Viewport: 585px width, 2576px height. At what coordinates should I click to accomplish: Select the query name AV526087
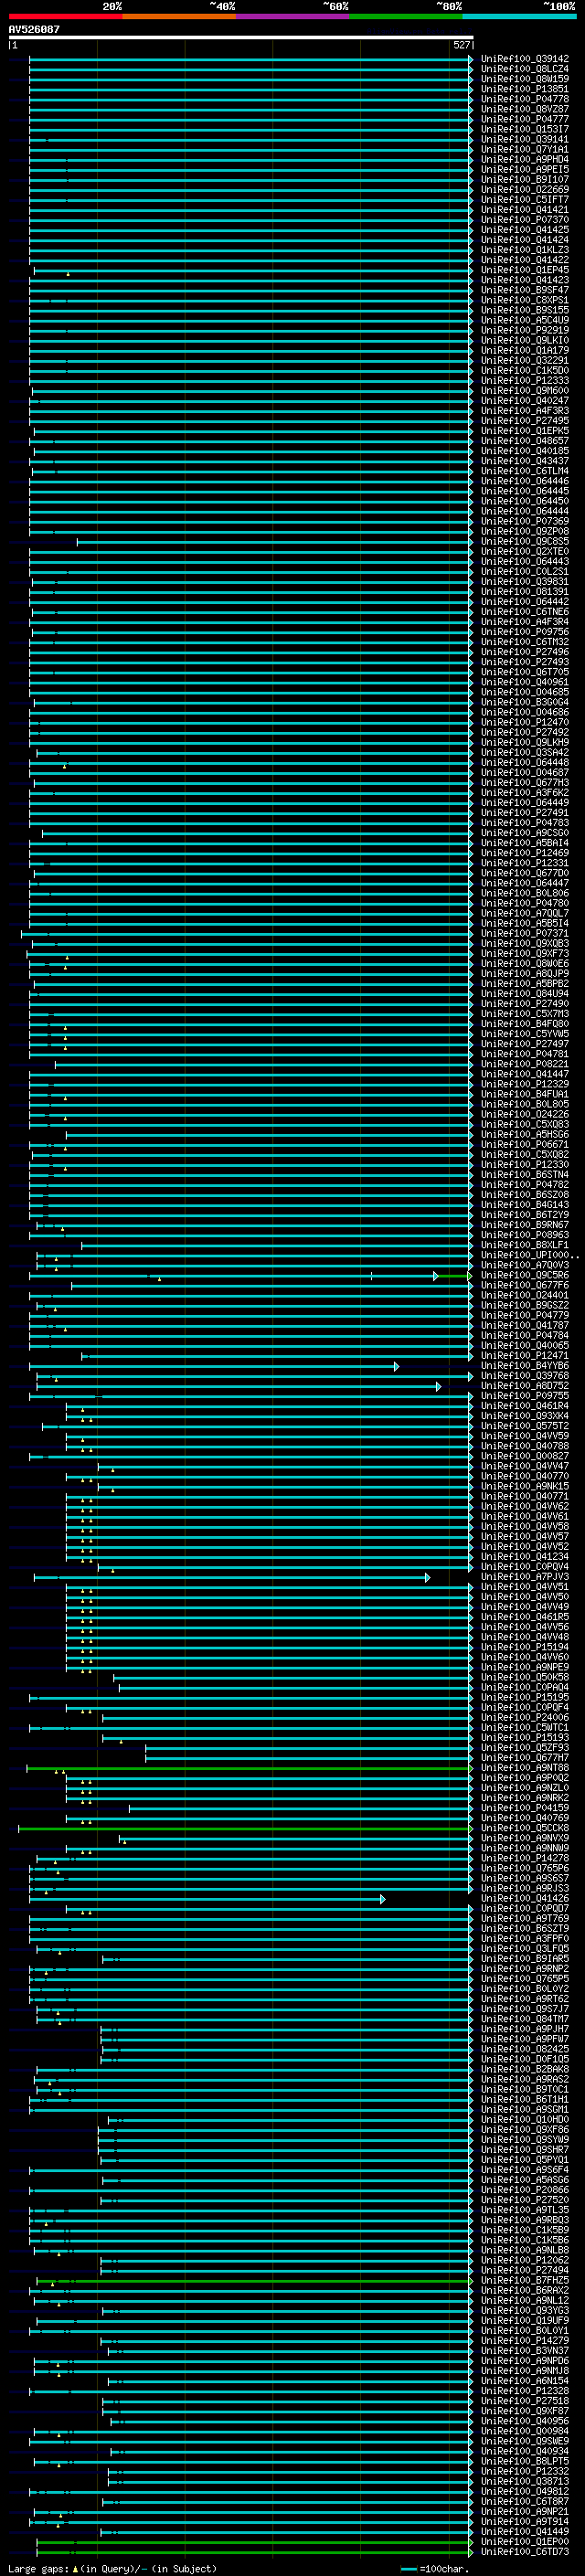coord(34,29)
